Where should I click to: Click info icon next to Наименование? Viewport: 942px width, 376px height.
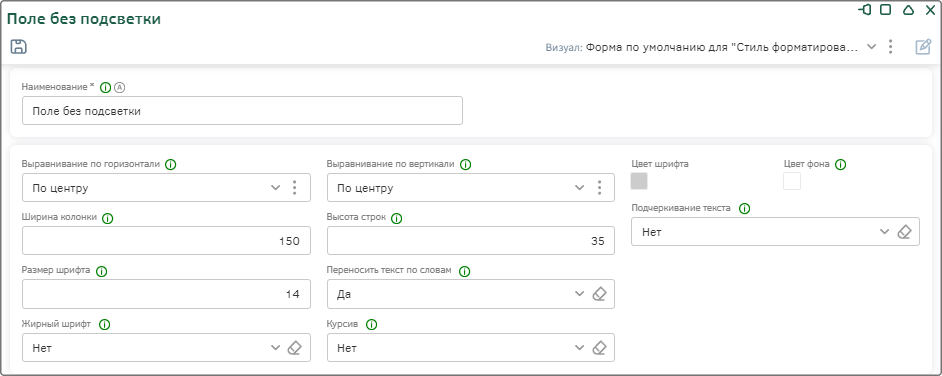pyautogui.click(x=106, y=88)
